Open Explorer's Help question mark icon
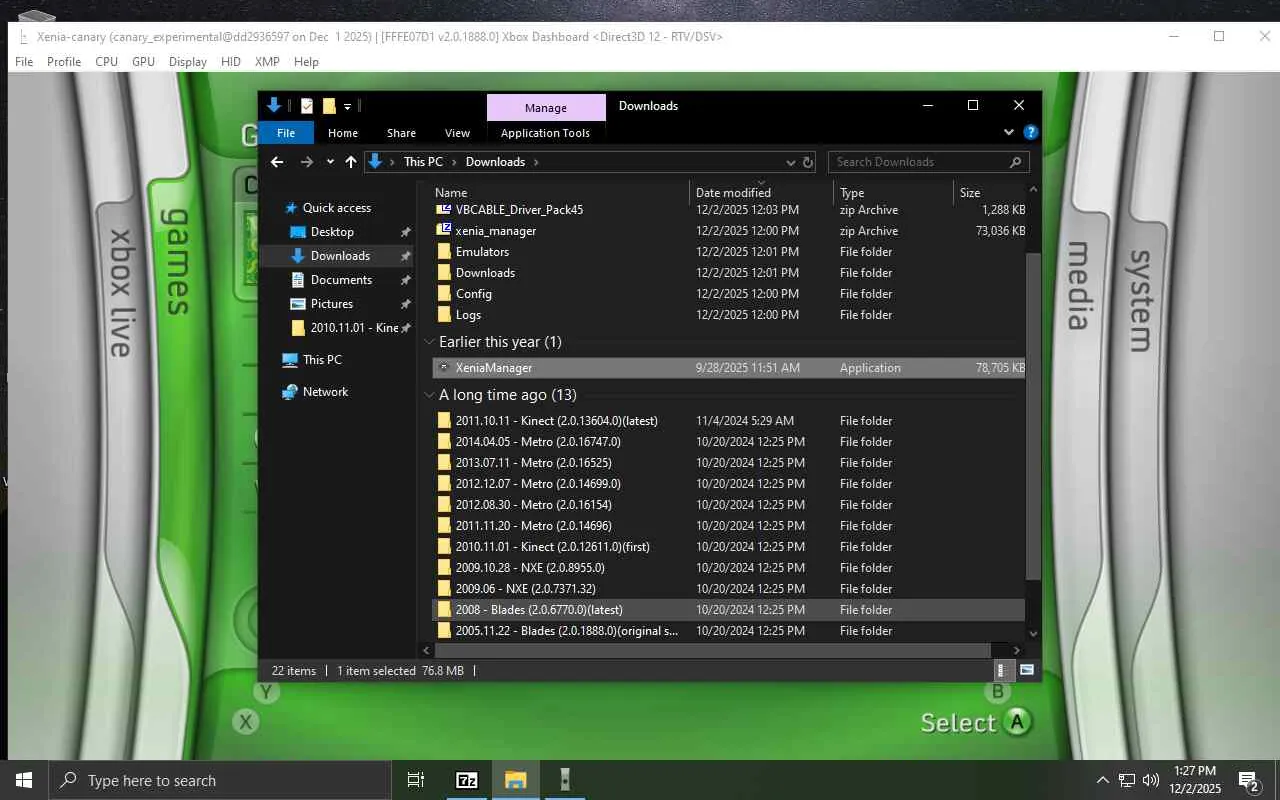Image resolution: width=1280 pixels, height=800 pixels. 1031,132
